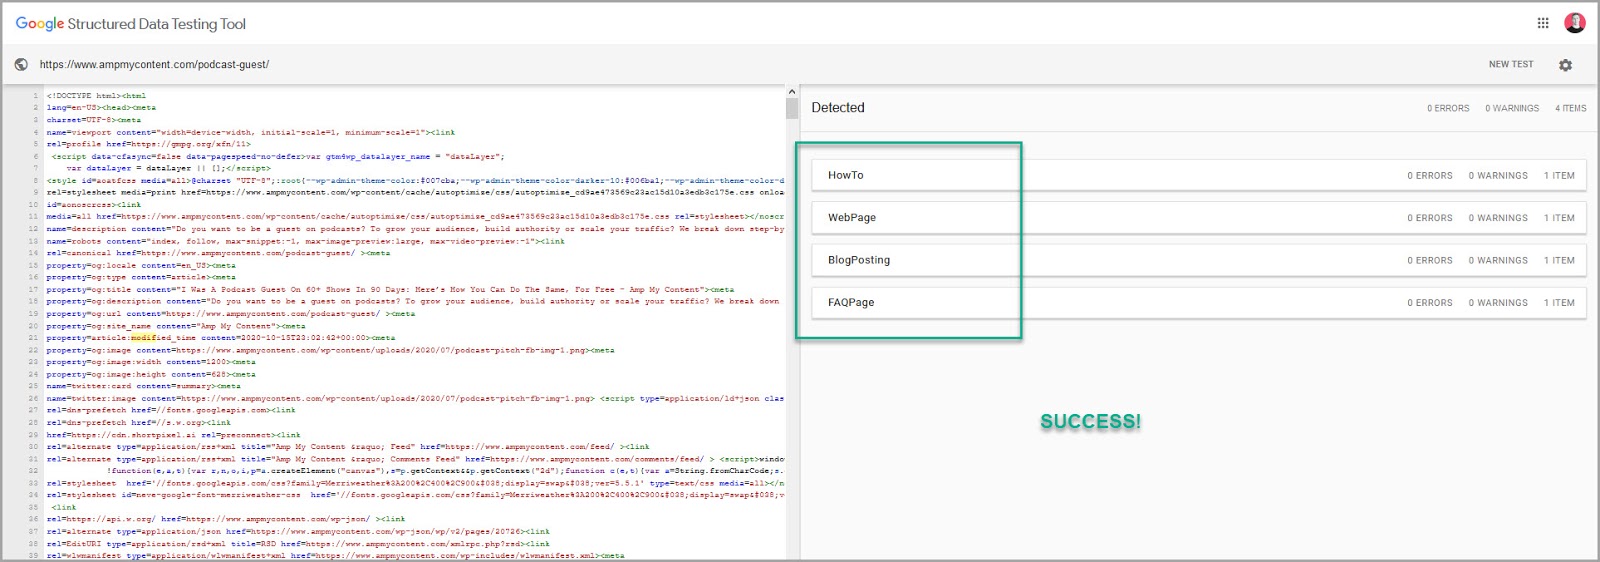Expand the BlogPosting detected item
The image size is (1600, 562).
[859, 260]
